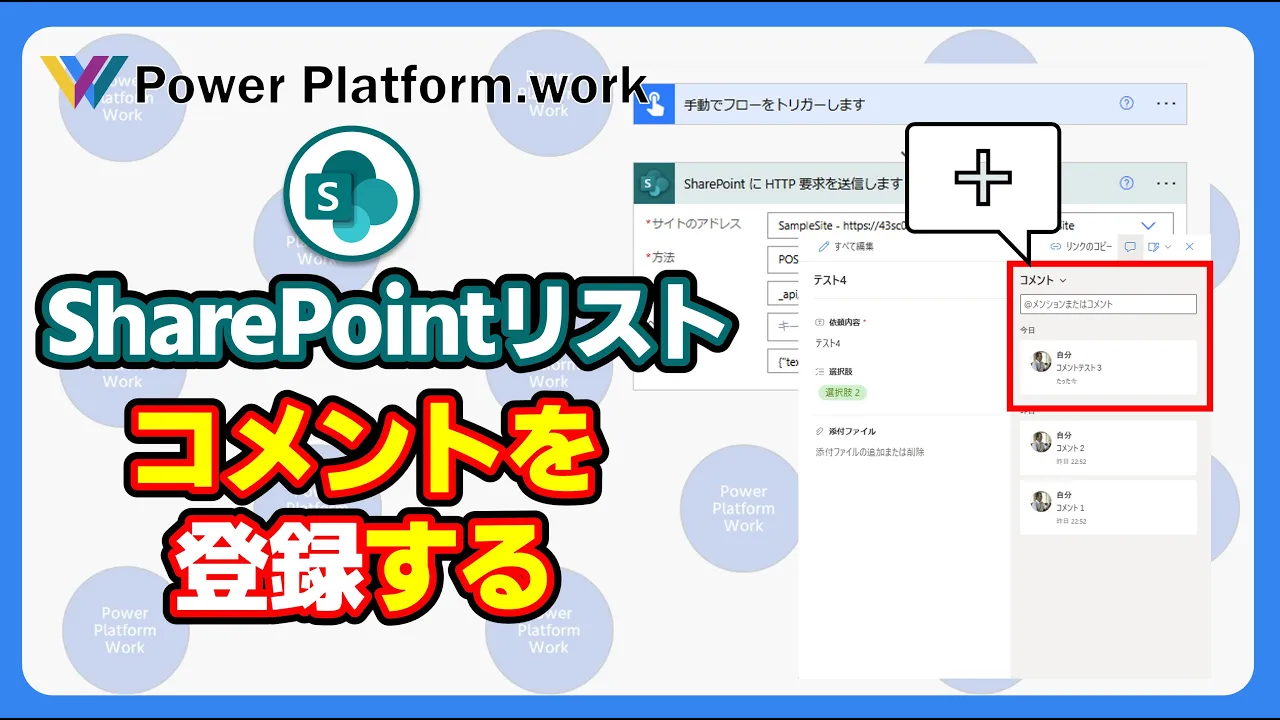Select the 'コメント1' comment card
1280x720 pixels.
(1108, 507)
